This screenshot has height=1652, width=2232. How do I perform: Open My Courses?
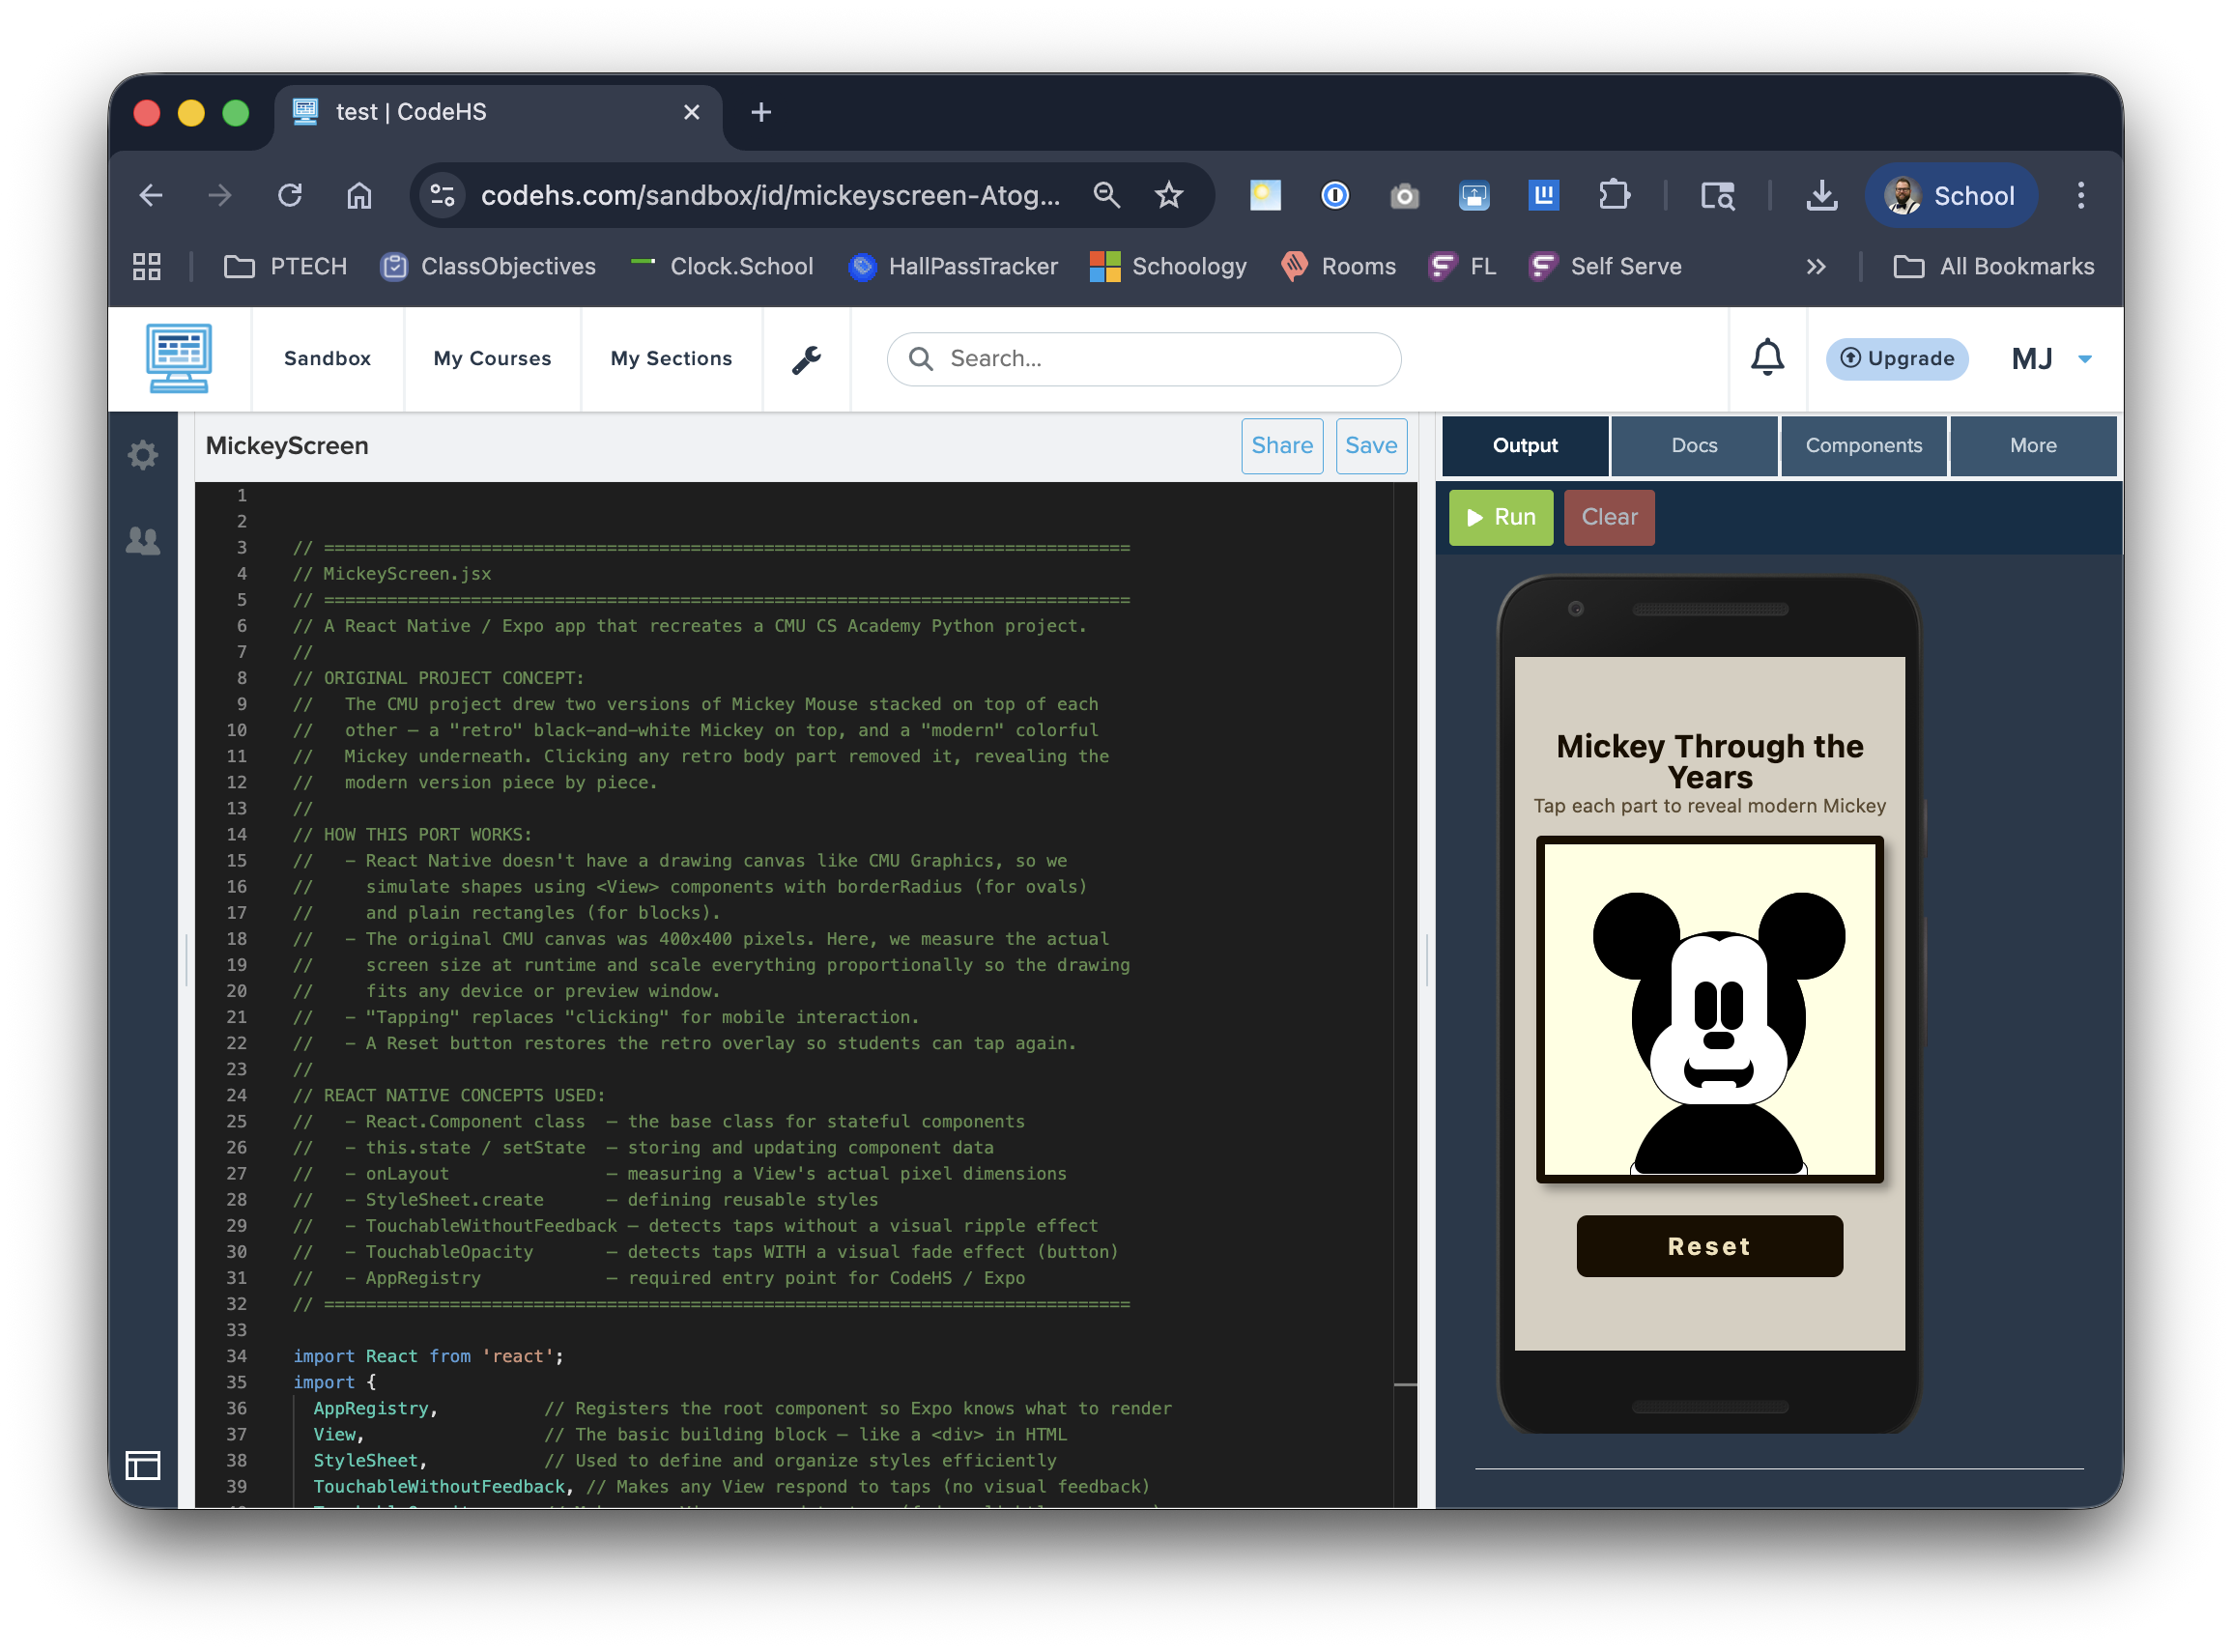click(492, 358)
